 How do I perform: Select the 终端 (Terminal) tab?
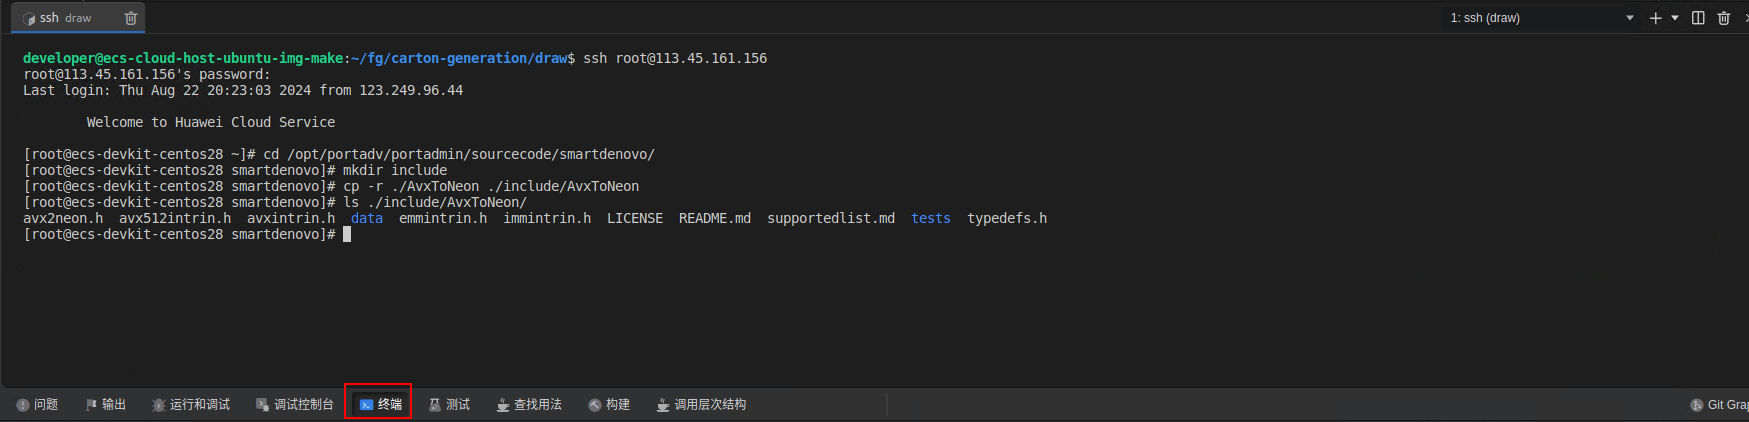pos(380,405)
